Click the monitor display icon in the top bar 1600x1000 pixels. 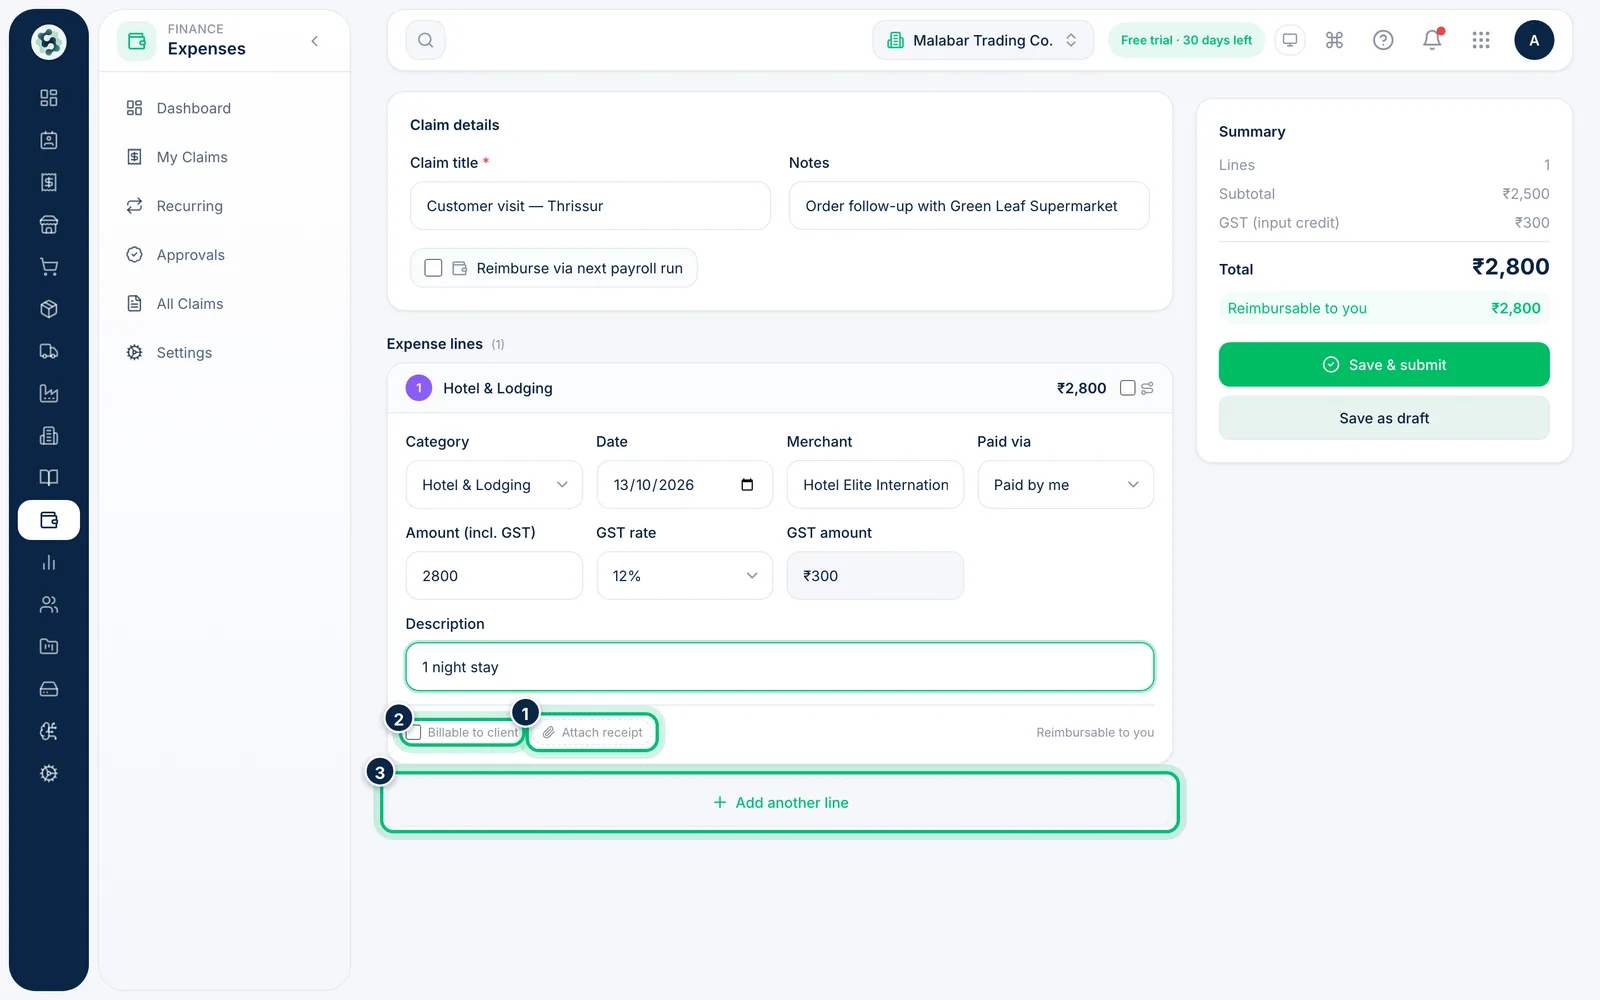(1290, 40)
